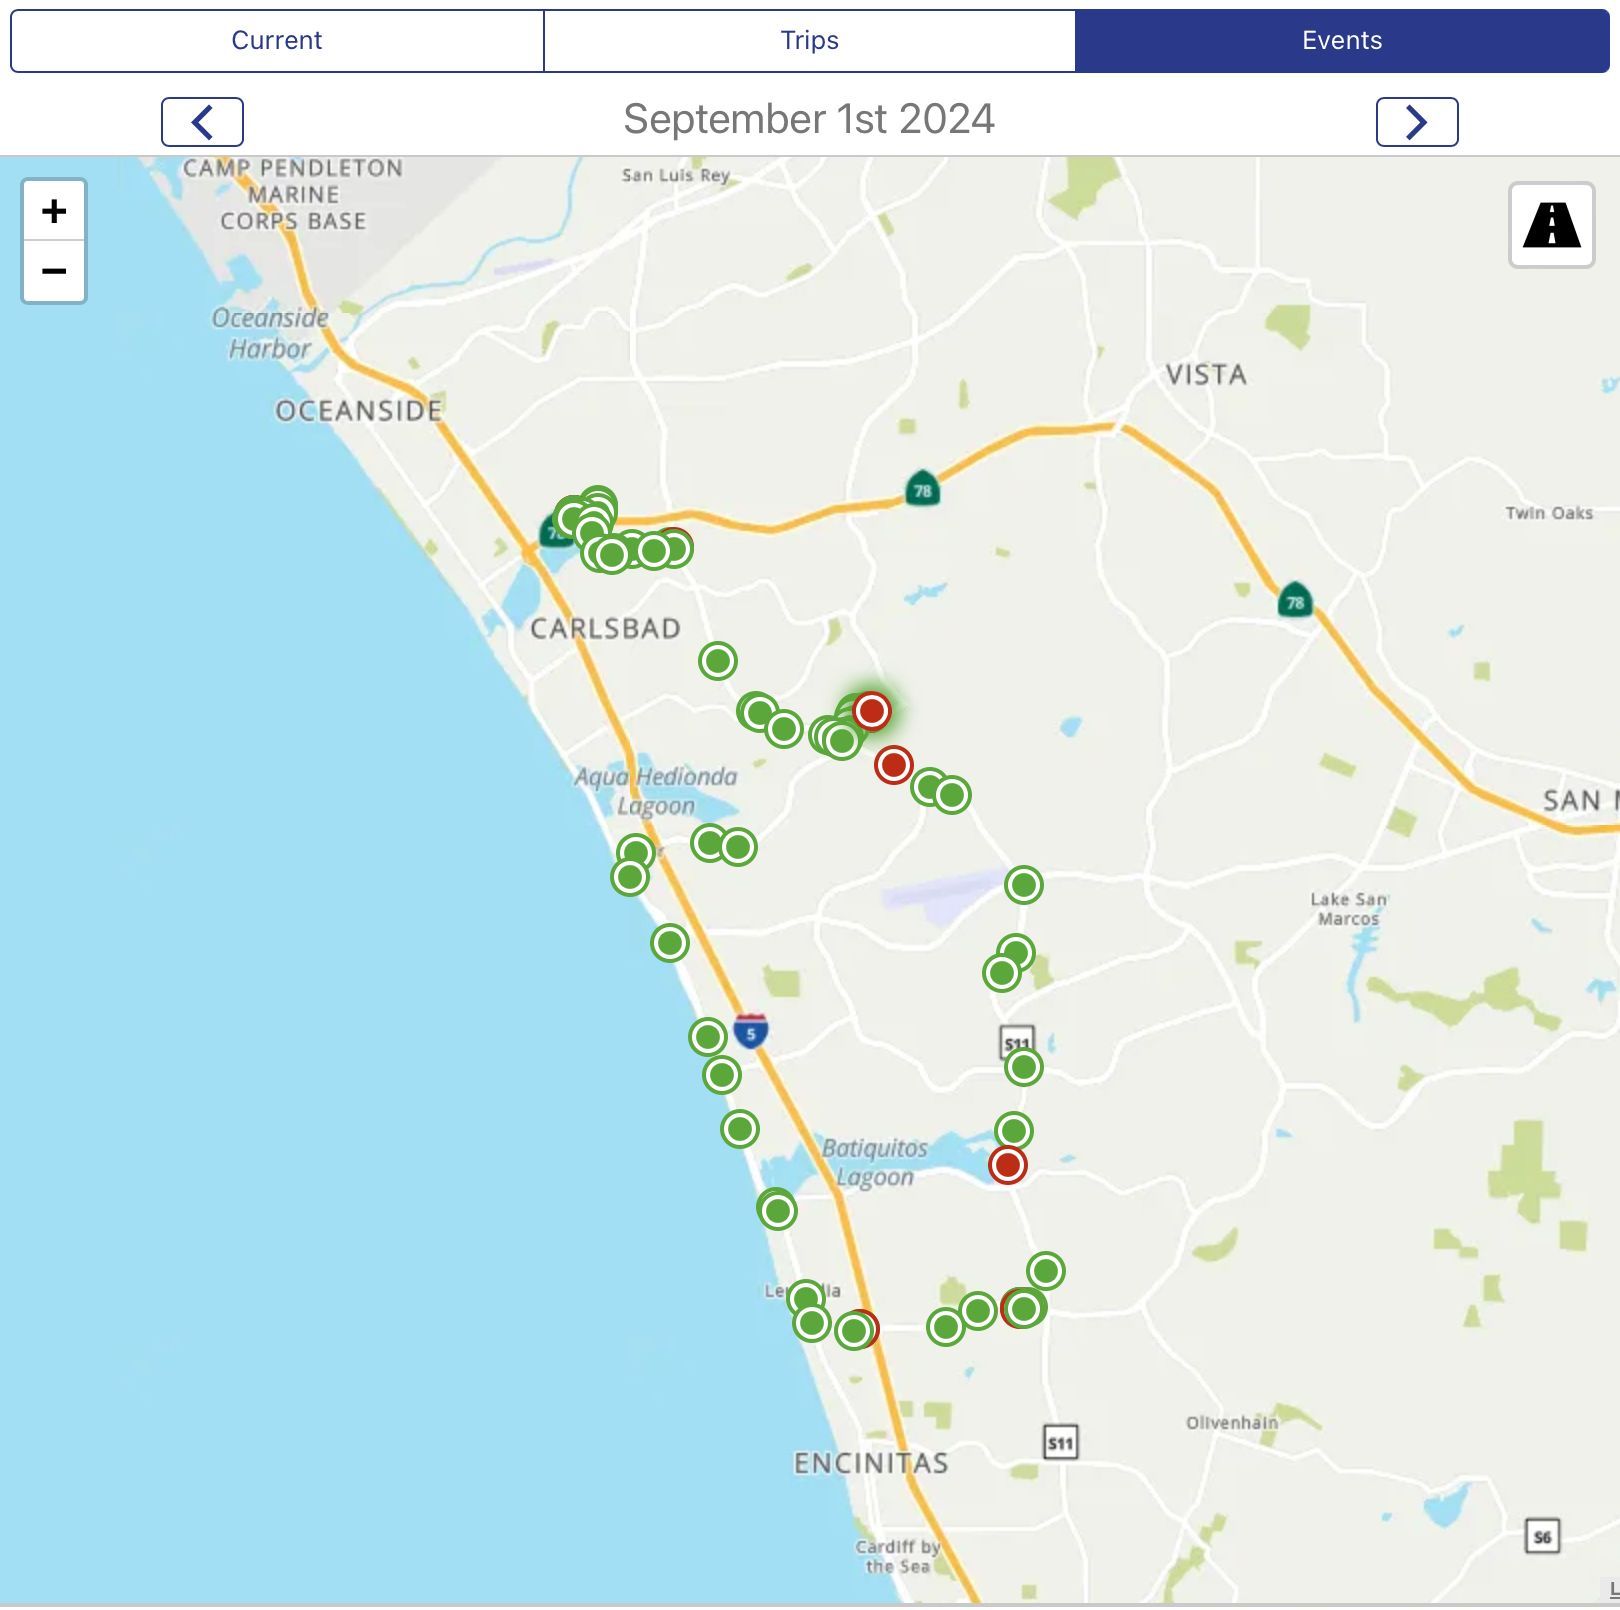Select the Events tab
The image size is (1620, 1610).
point(1341,41)
